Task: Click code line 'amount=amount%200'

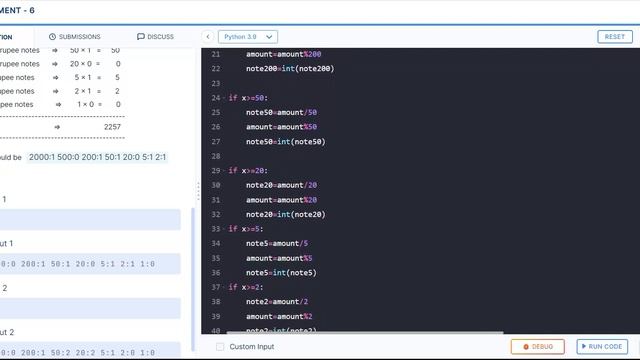Action: (x=283, y=54)
